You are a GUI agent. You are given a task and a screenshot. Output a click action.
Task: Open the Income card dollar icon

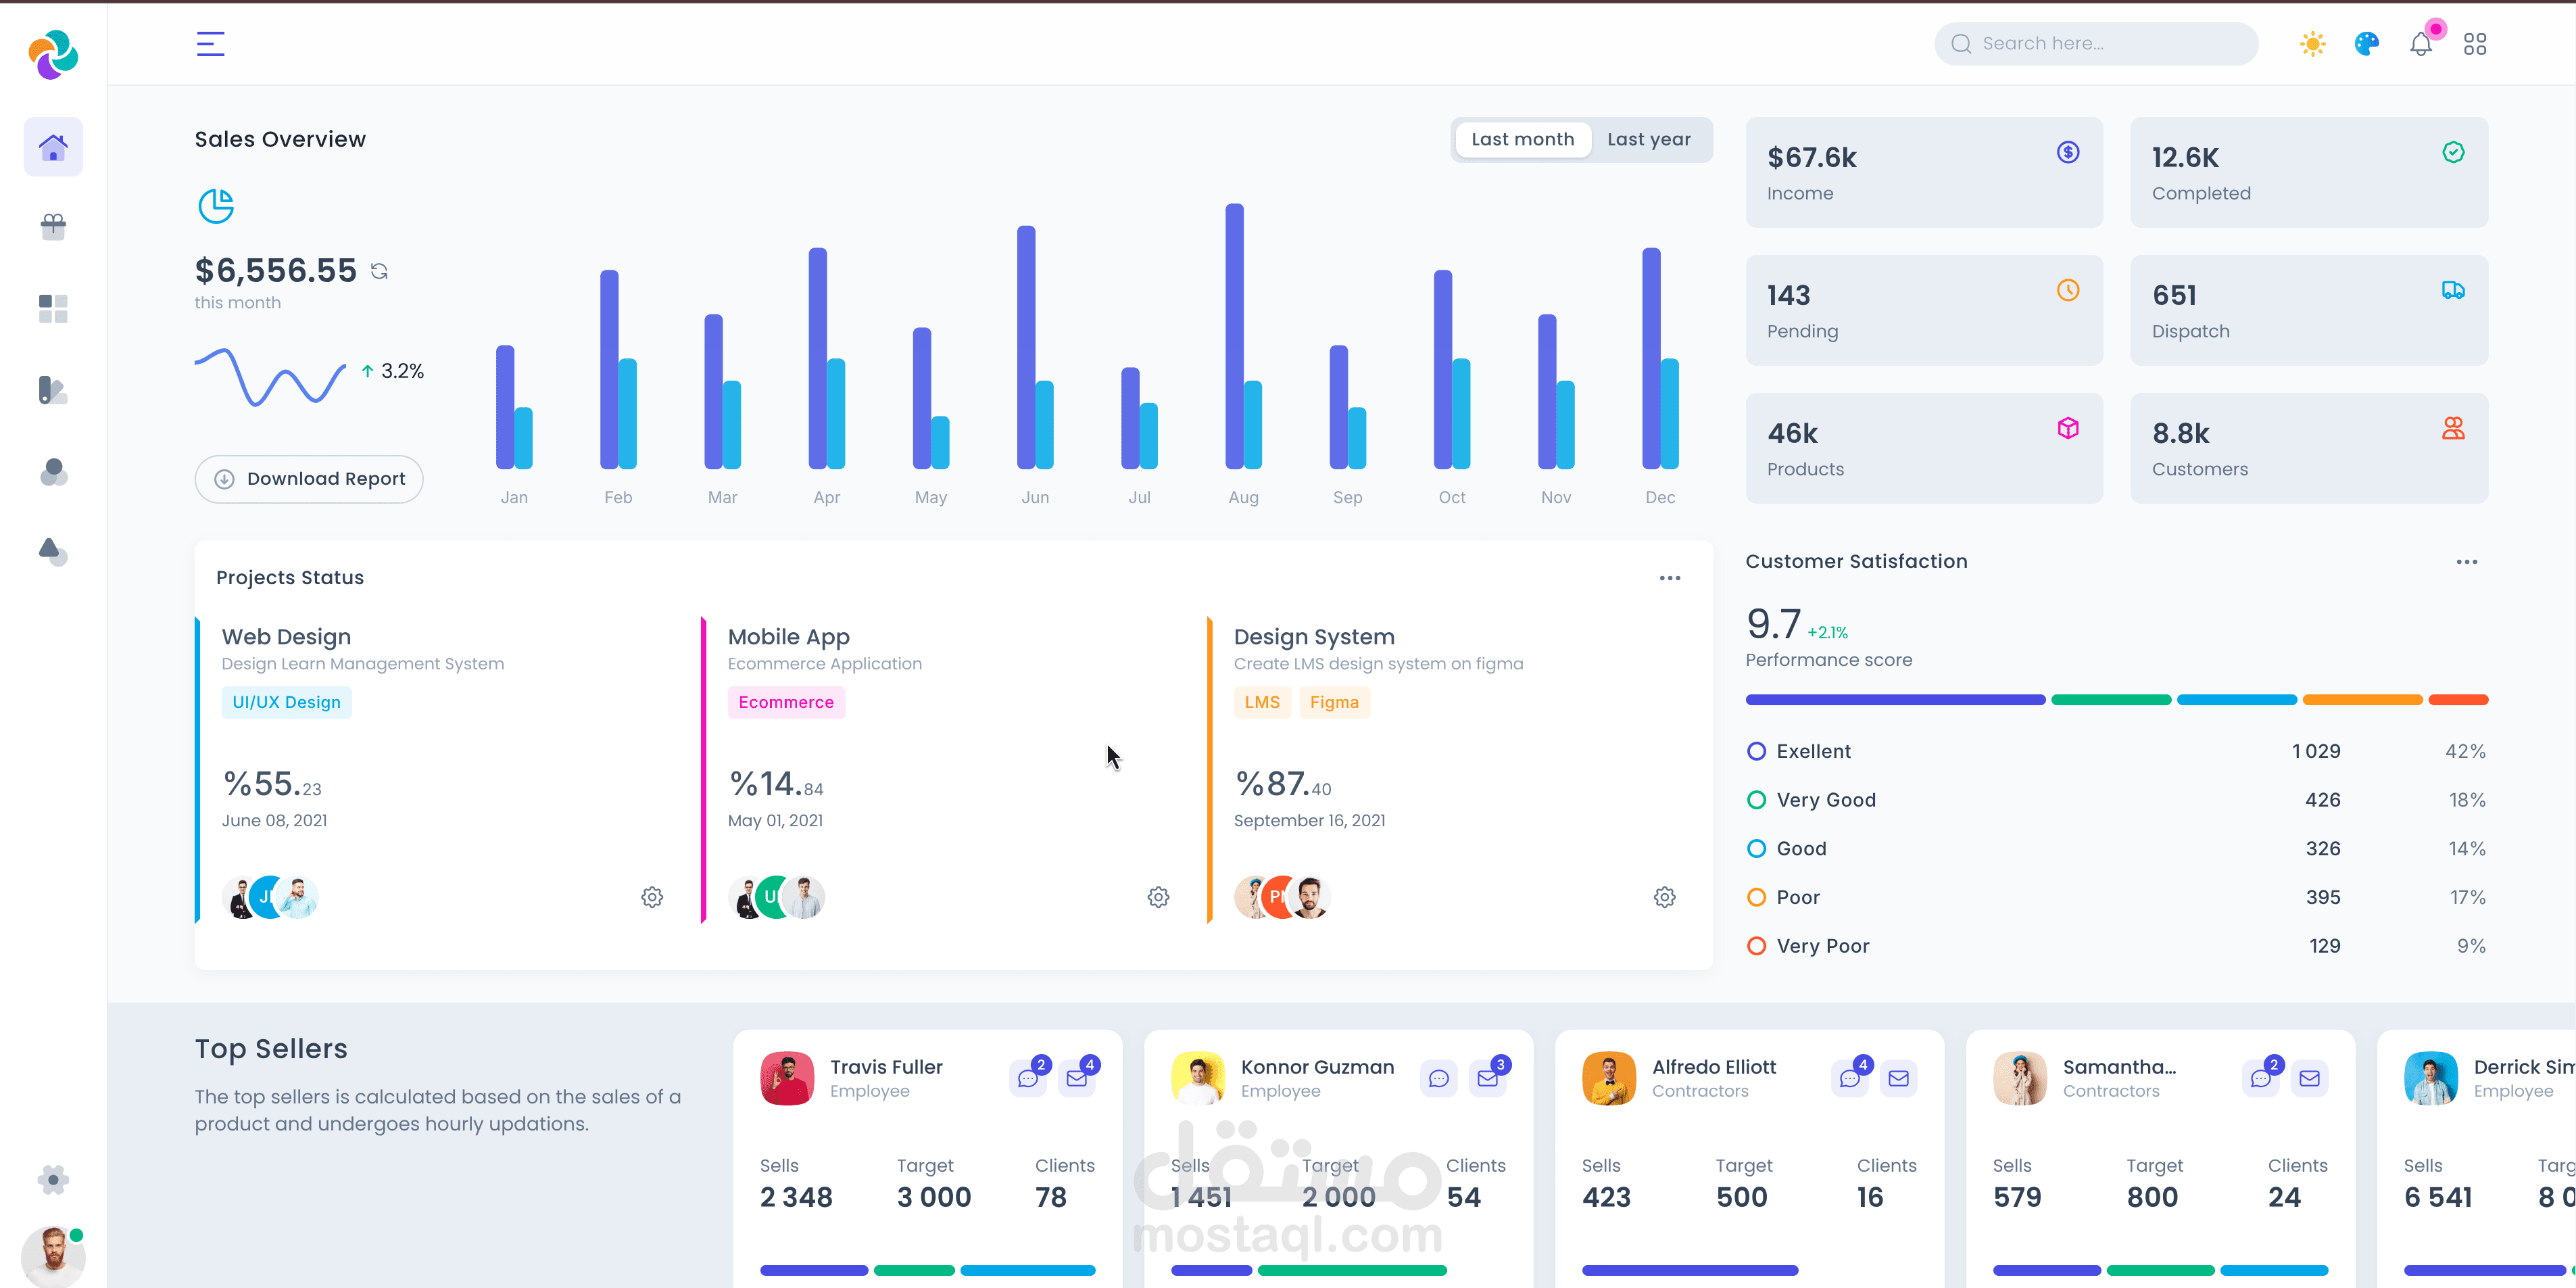pyautogui.click(x=2068, y=152)
